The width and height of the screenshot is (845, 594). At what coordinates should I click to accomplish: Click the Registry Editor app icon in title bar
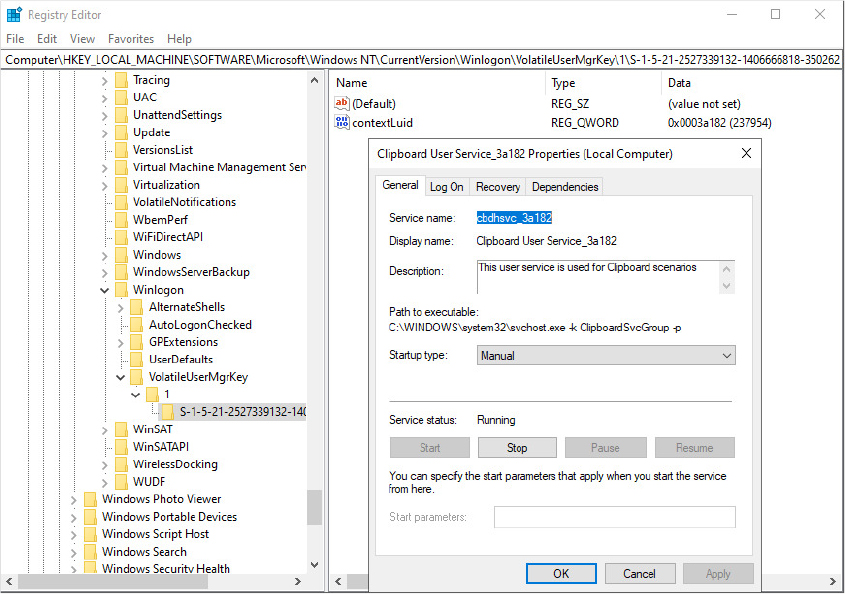coord(14,15)
